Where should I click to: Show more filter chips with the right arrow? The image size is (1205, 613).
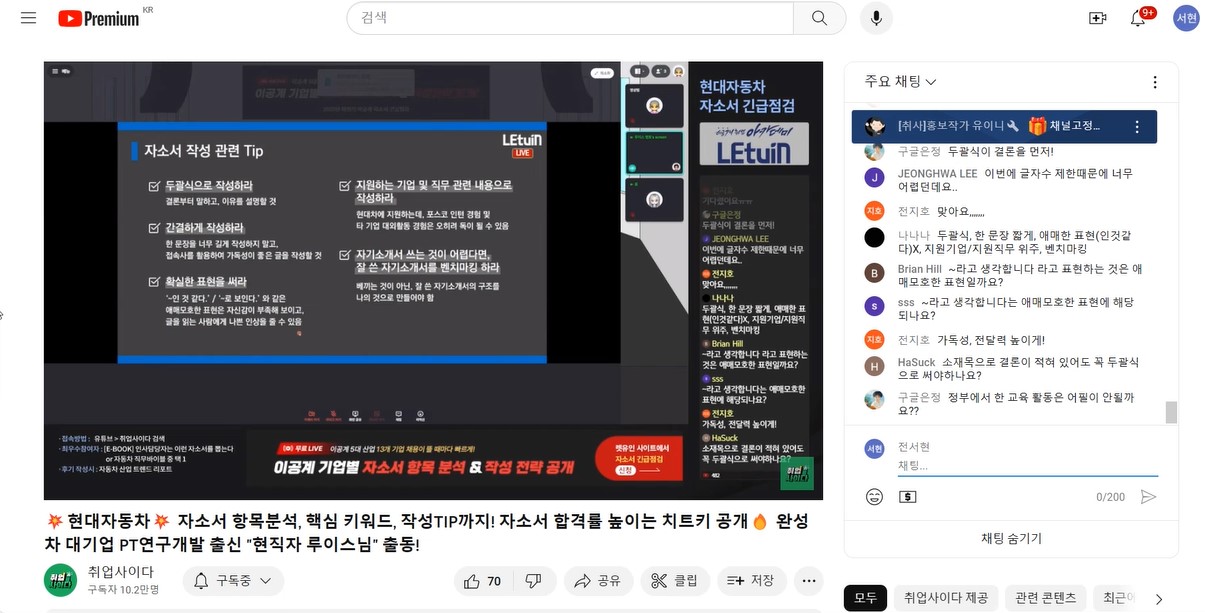coord(1159,598)
